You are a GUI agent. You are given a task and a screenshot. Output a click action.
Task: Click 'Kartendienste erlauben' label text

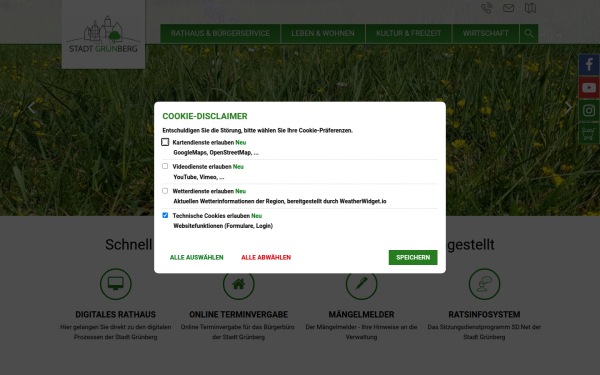[x=203, y=142]
